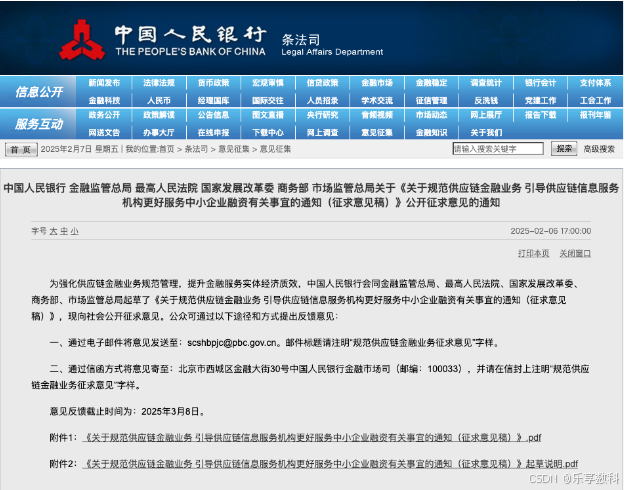This screenshot has width=625, height=490.
Task: Select 音频视频 menu item
Action: 377,115
